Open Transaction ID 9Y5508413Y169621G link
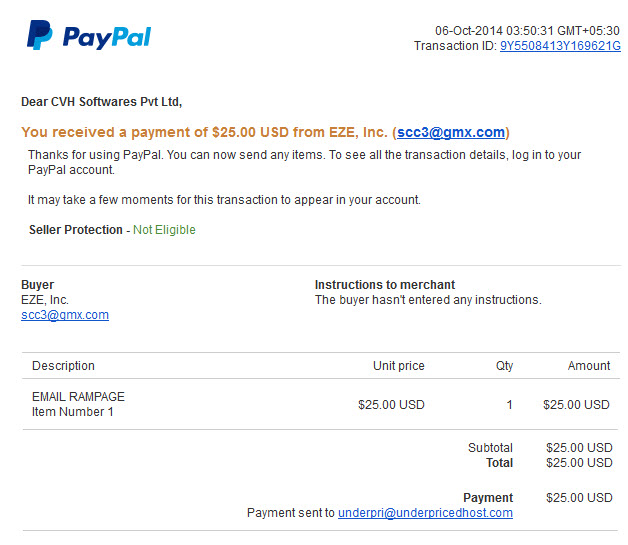 click(560, 46)
